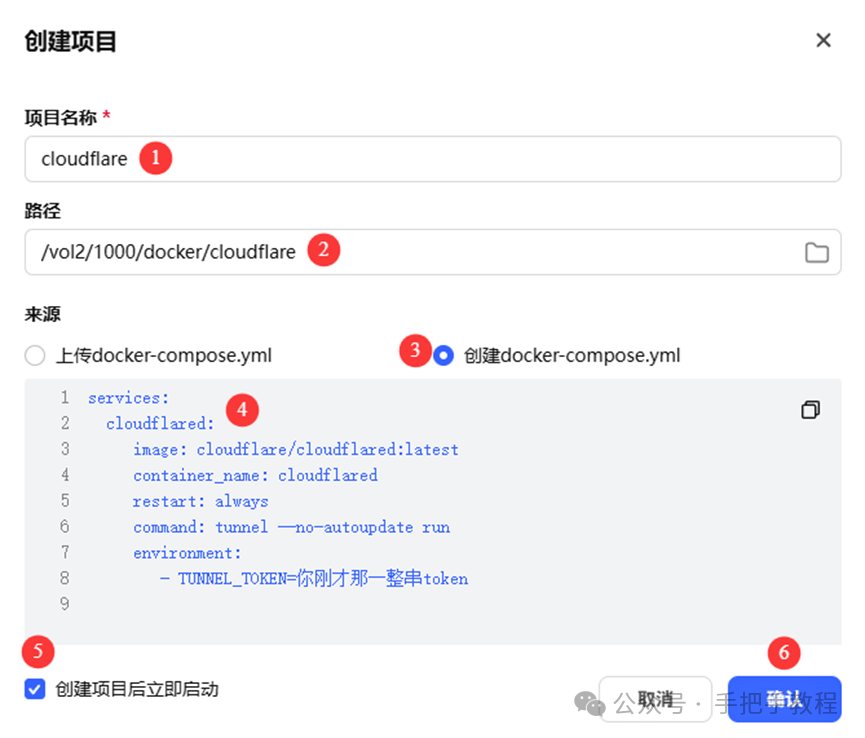Click the TUNNEL_TOKEN line in the editor
Image resolution: width=865 pixels, height=738 pixels.
313,579
